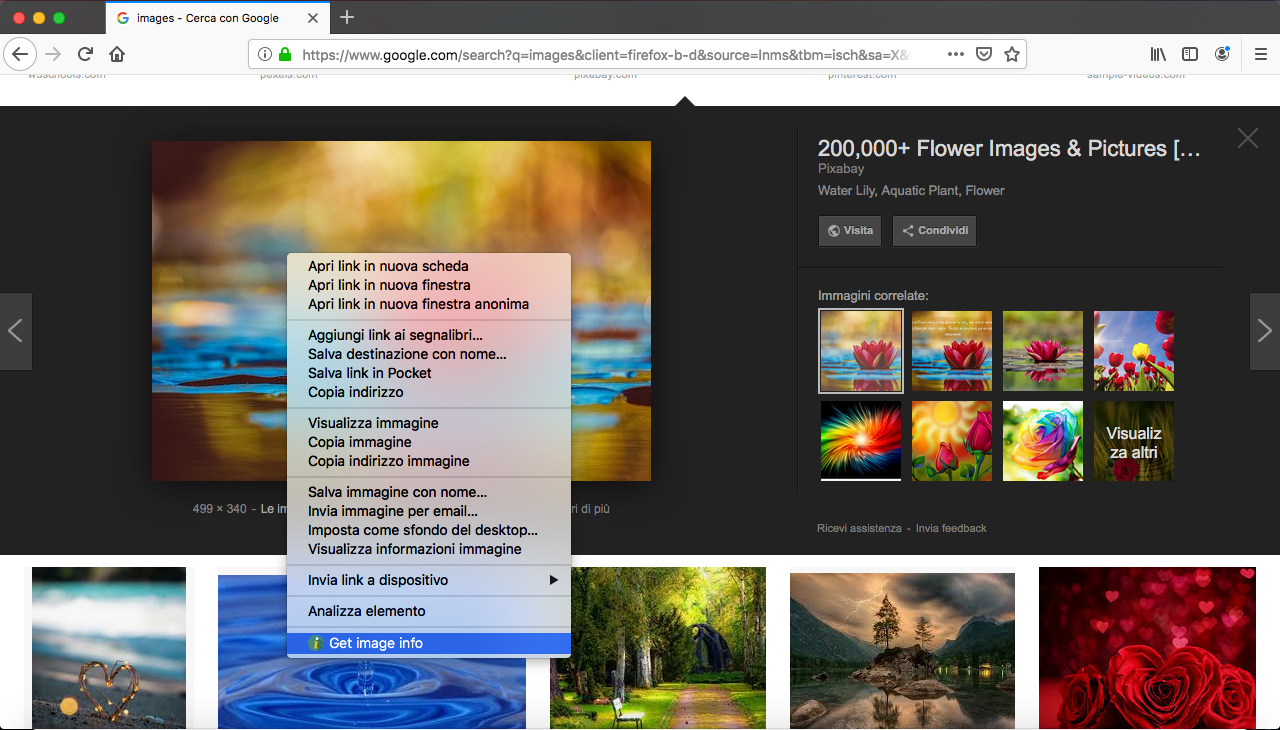This screenshot has width=1280, height=730.
Task: Choose 'Apri link in nuova finestra'
Action: (429, 285)
